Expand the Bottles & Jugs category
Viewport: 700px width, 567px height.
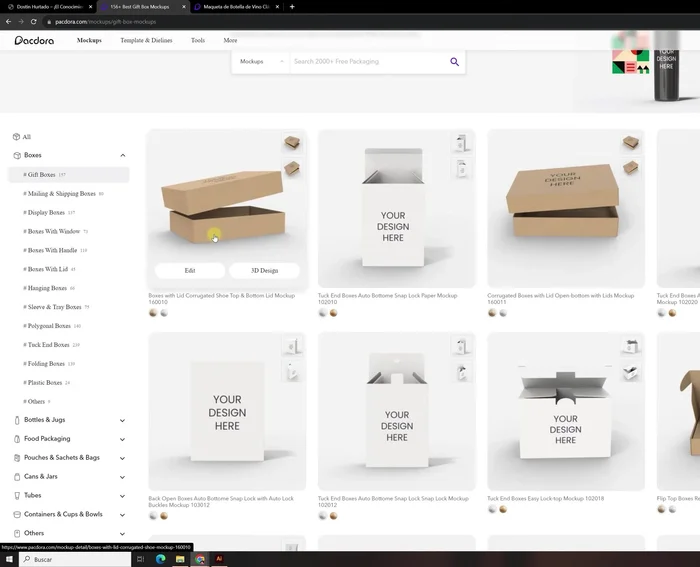tap(122, 421)
